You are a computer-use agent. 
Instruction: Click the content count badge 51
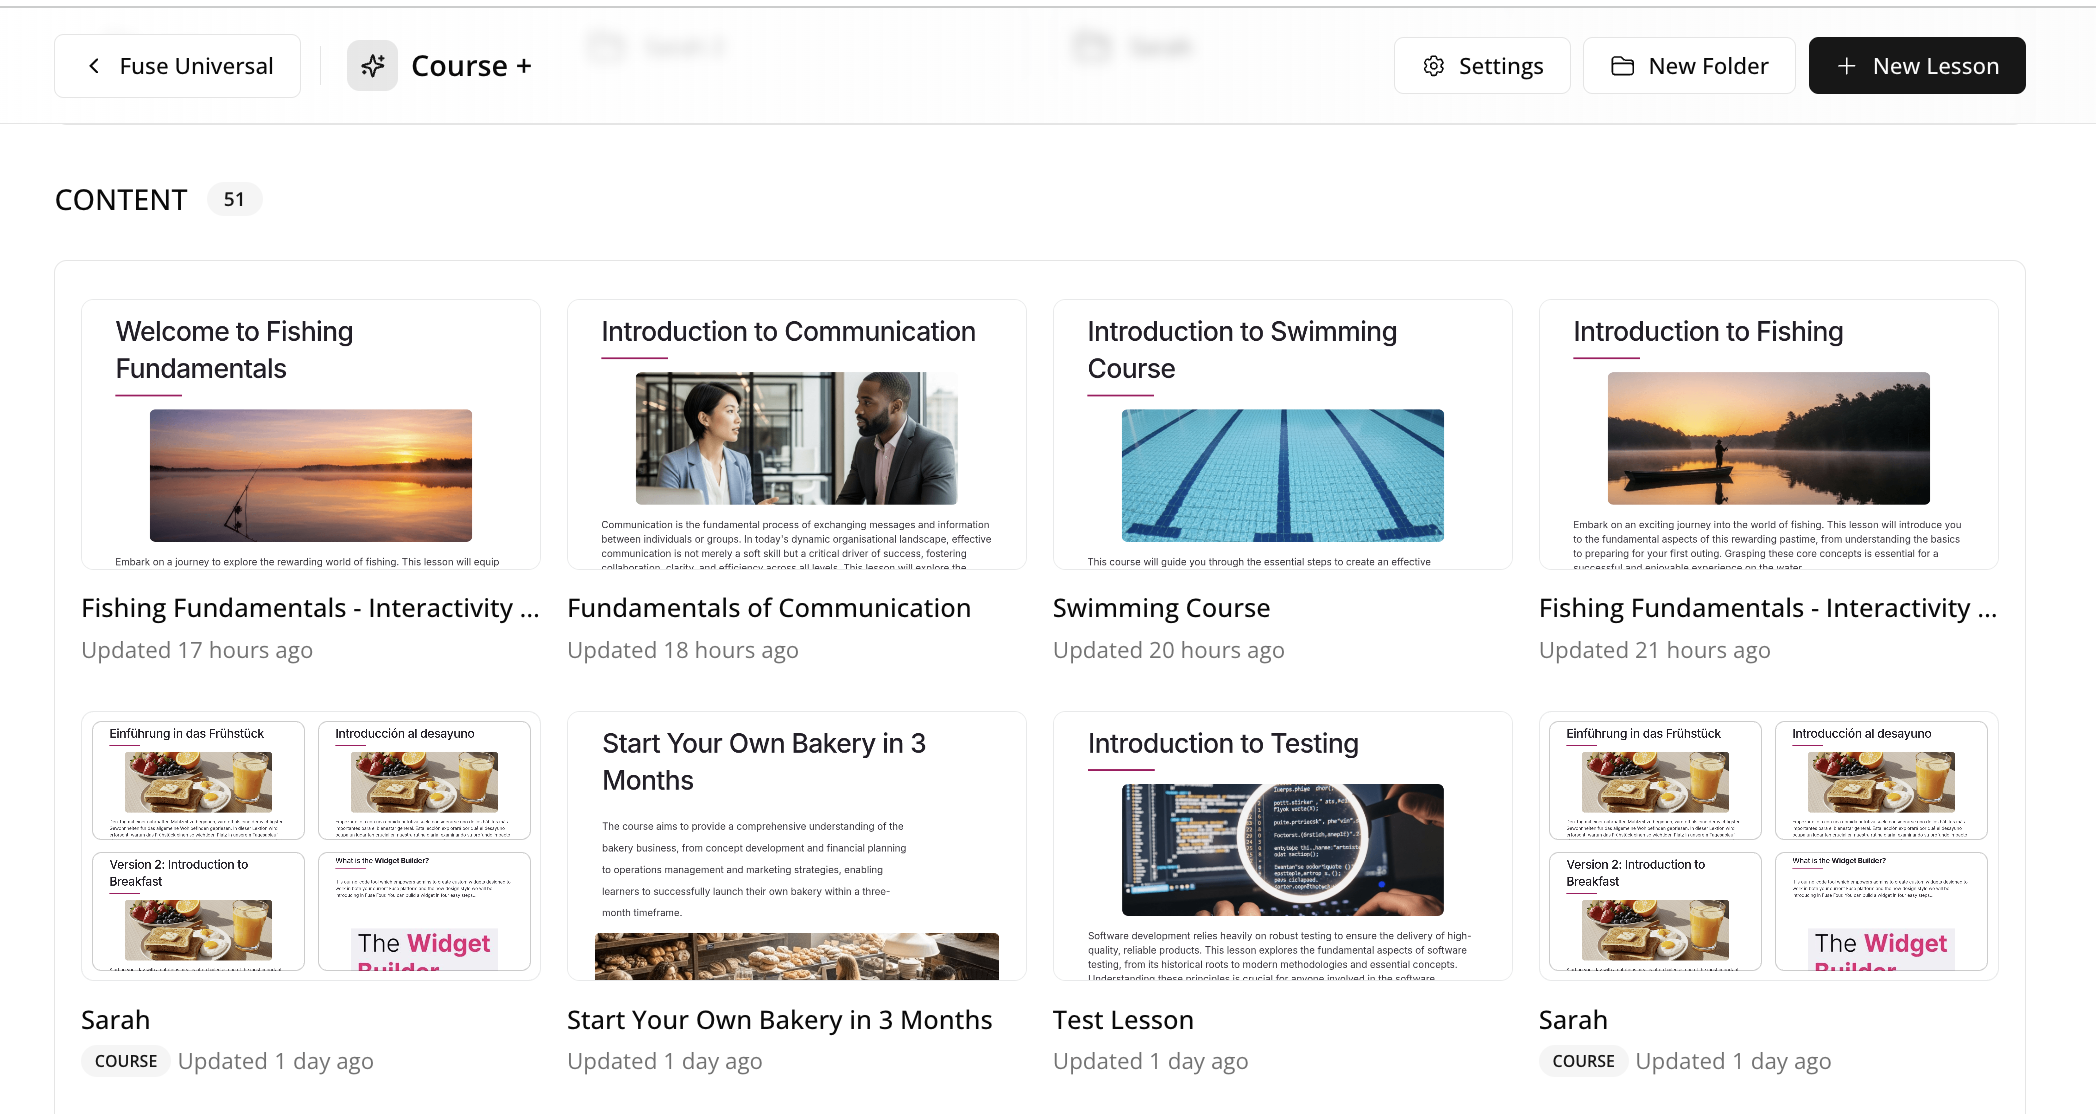coord(234,200)
